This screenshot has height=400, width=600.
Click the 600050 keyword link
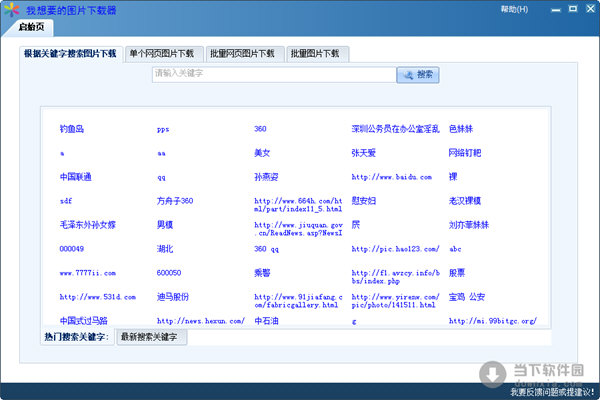tap(169, 273)
